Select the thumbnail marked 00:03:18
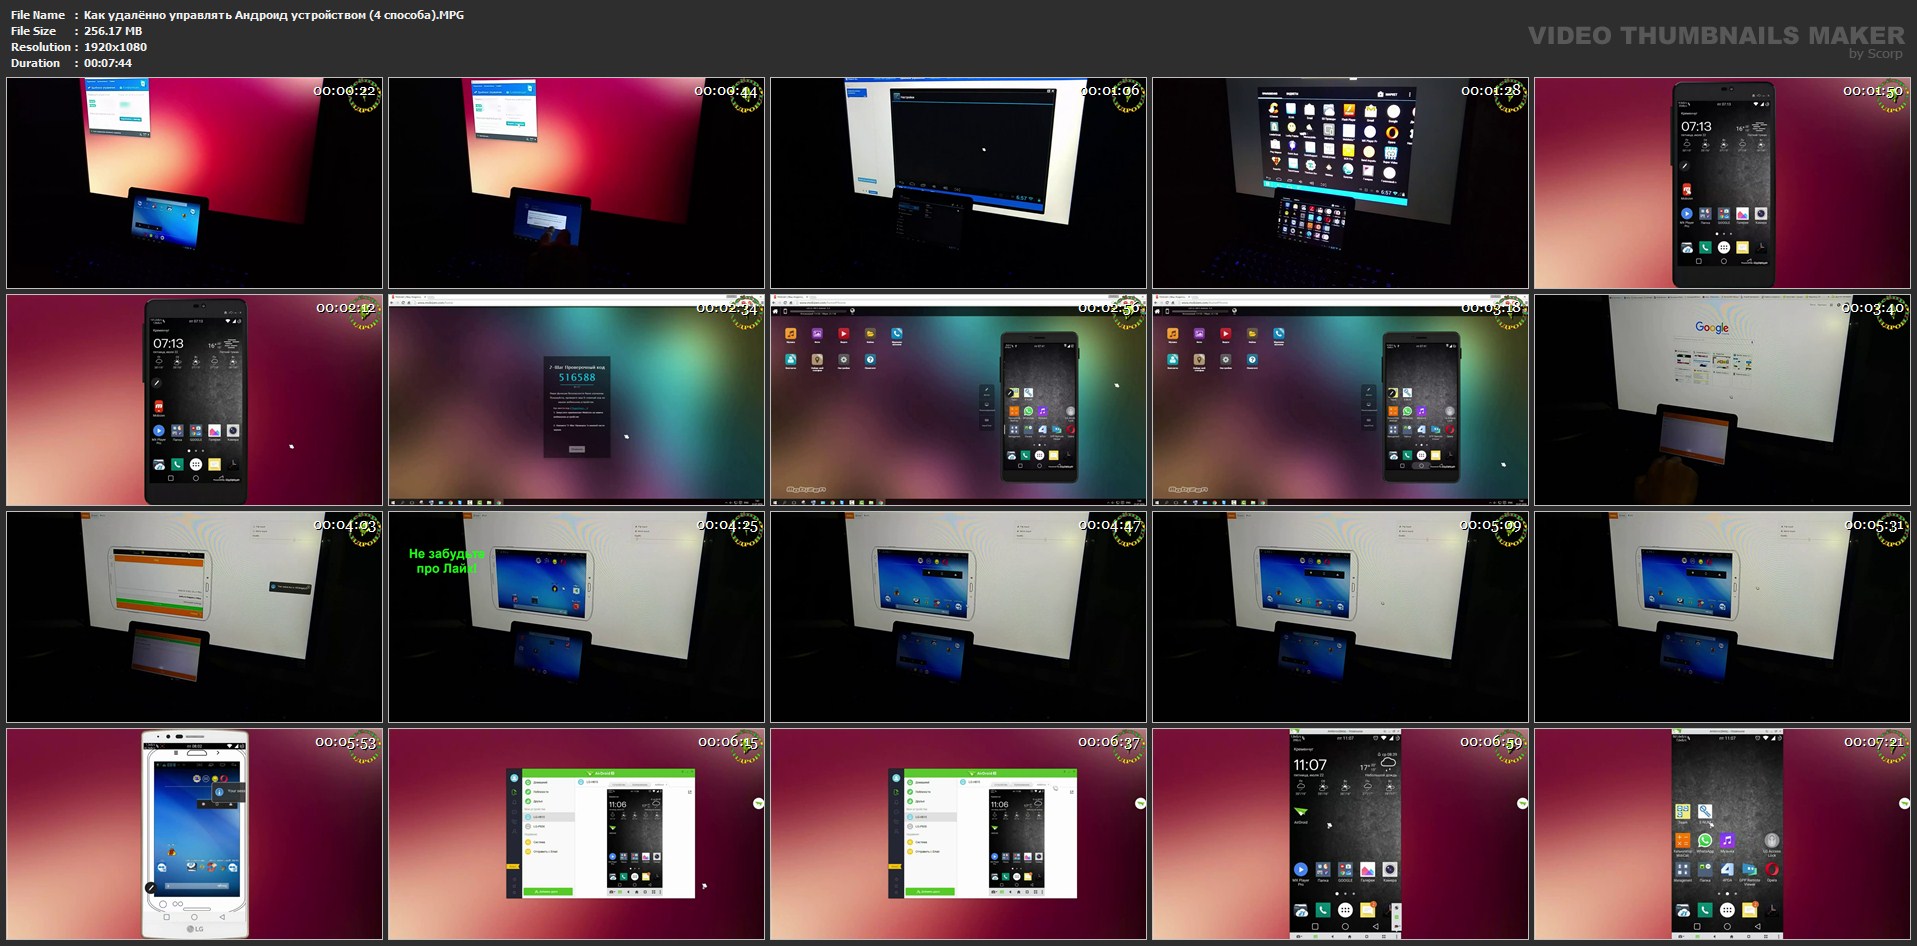The height and width of the screenshot is (946, 1917). pyautogui.click(x=1340, y=400)
